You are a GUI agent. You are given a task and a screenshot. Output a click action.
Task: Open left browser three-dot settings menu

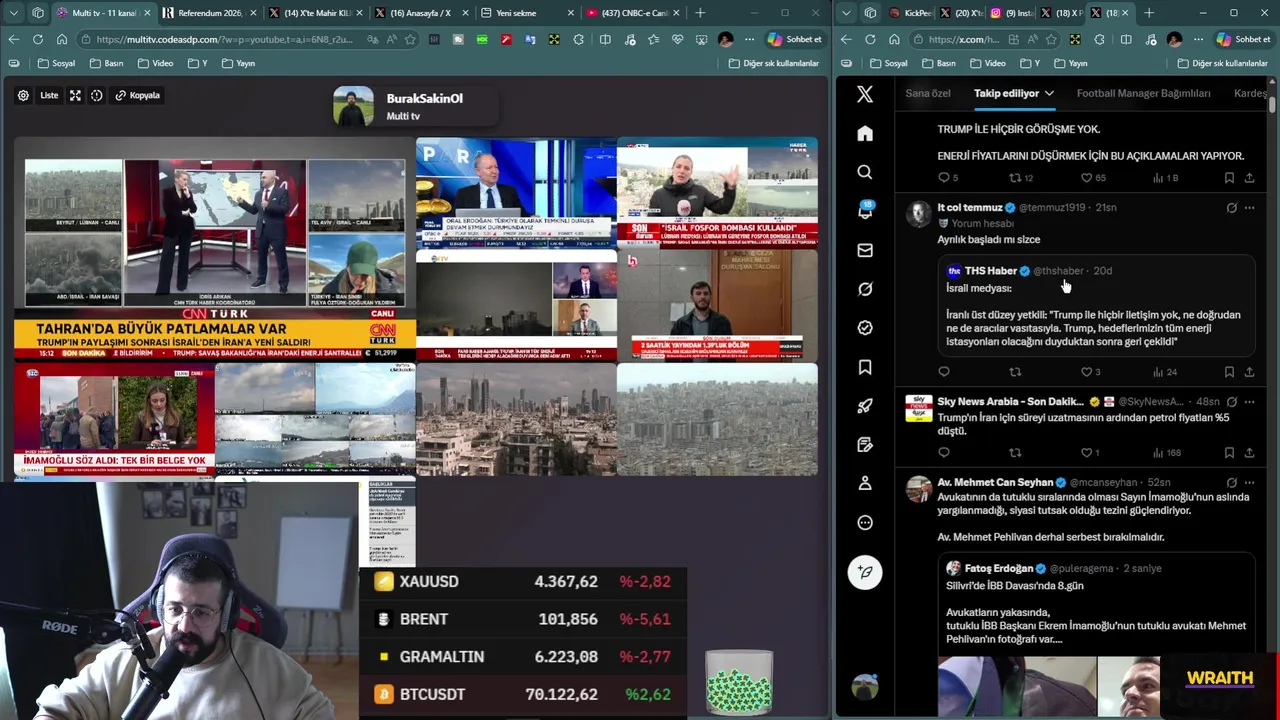(749, 39)
